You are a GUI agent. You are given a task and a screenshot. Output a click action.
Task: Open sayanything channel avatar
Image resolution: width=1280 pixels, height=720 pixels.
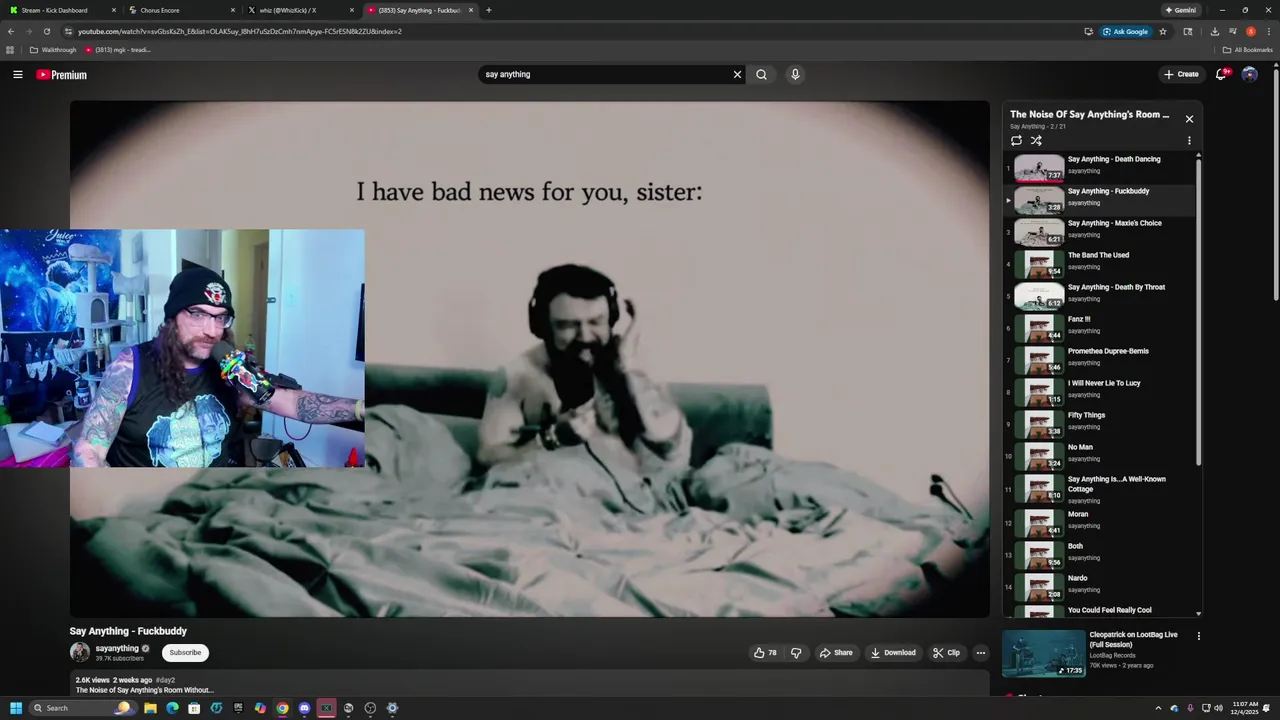80,652
